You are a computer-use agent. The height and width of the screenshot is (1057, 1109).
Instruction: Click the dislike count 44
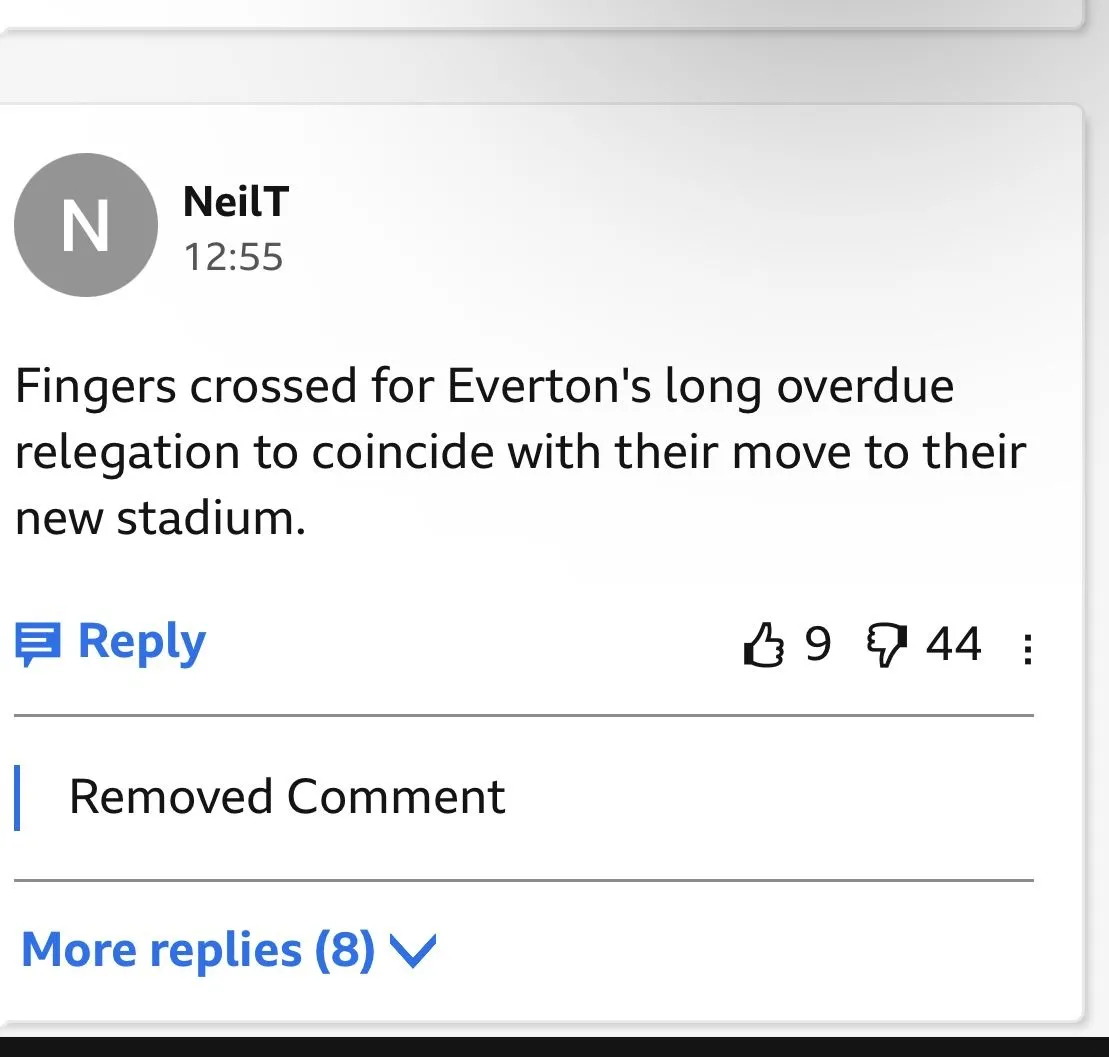[x=953, y=644]
